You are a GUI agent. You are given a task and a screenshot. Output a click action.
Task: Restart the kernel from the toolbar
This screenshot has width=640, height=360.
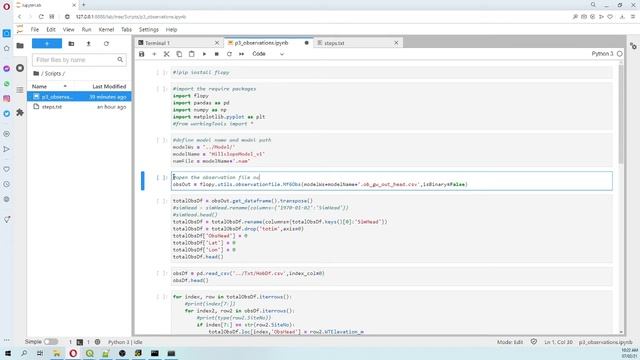coord(229,54)
